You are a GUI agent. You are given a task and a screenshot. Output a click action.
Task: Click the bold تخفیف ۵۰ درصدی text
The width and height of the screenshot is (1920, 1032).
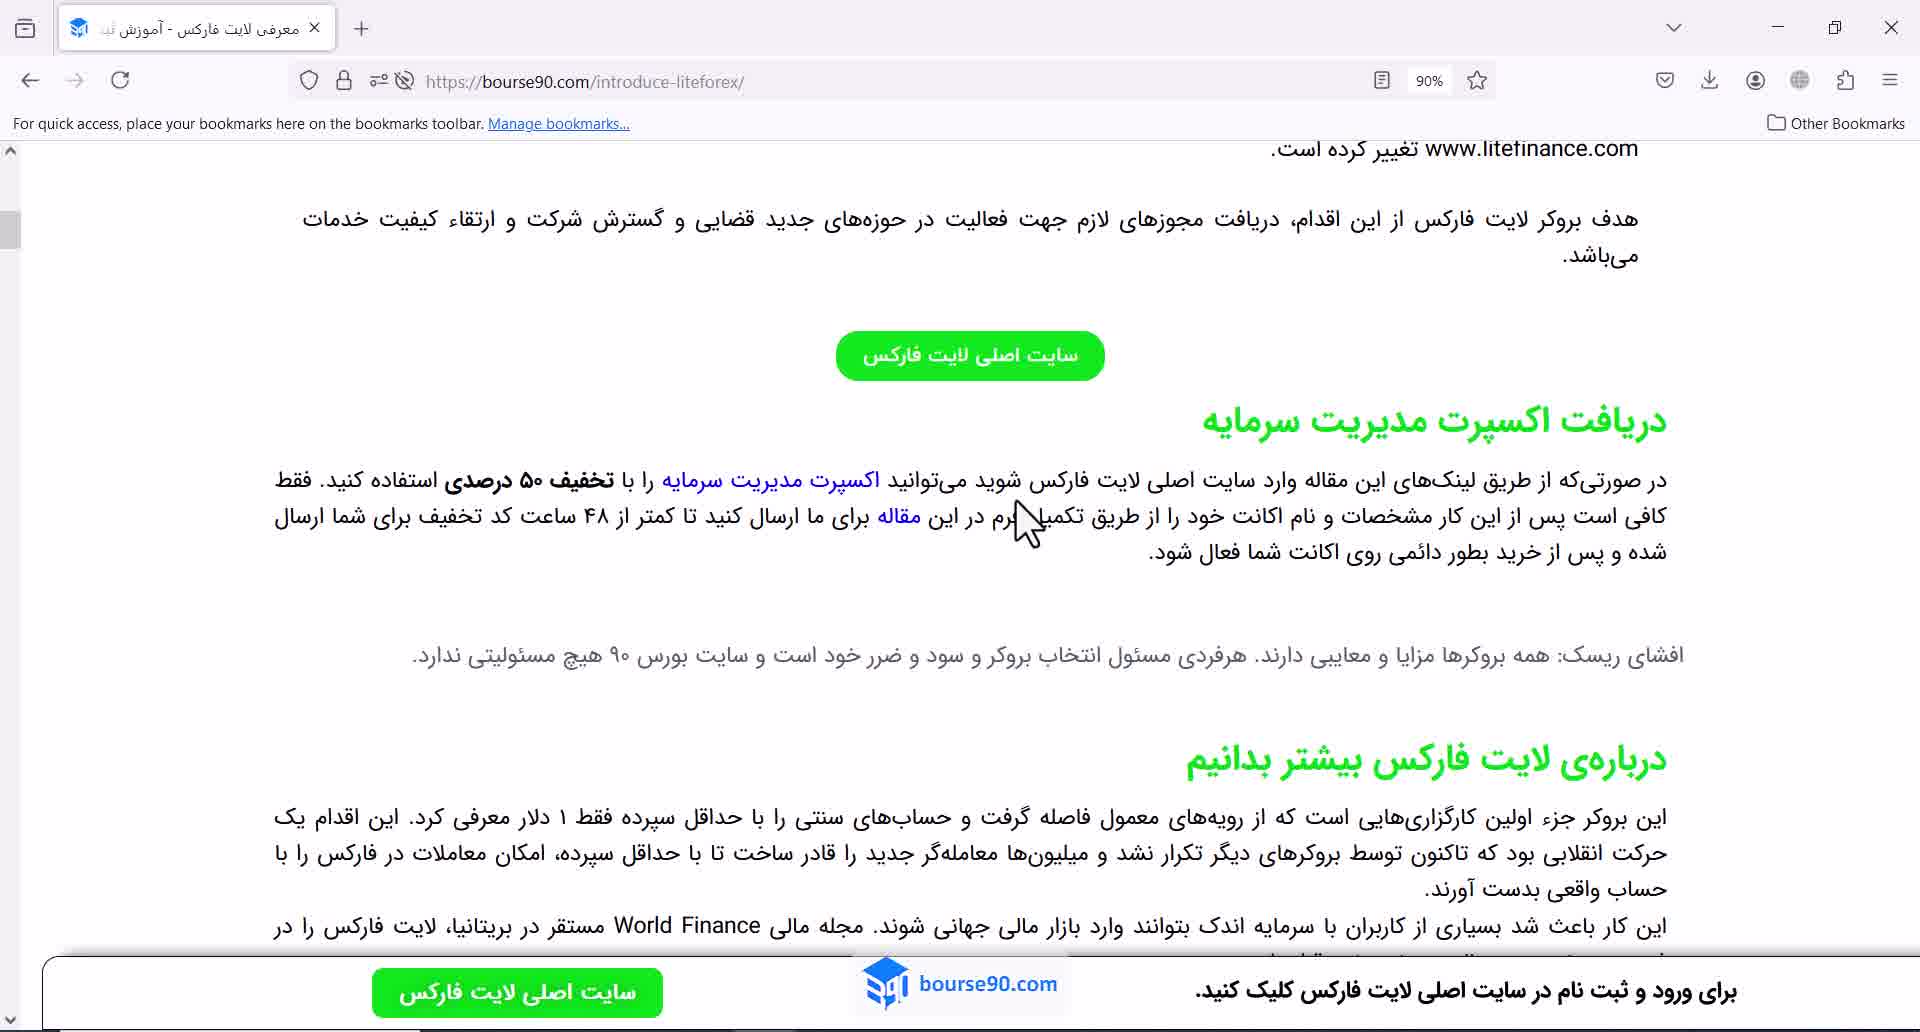[x=529, y=481]
